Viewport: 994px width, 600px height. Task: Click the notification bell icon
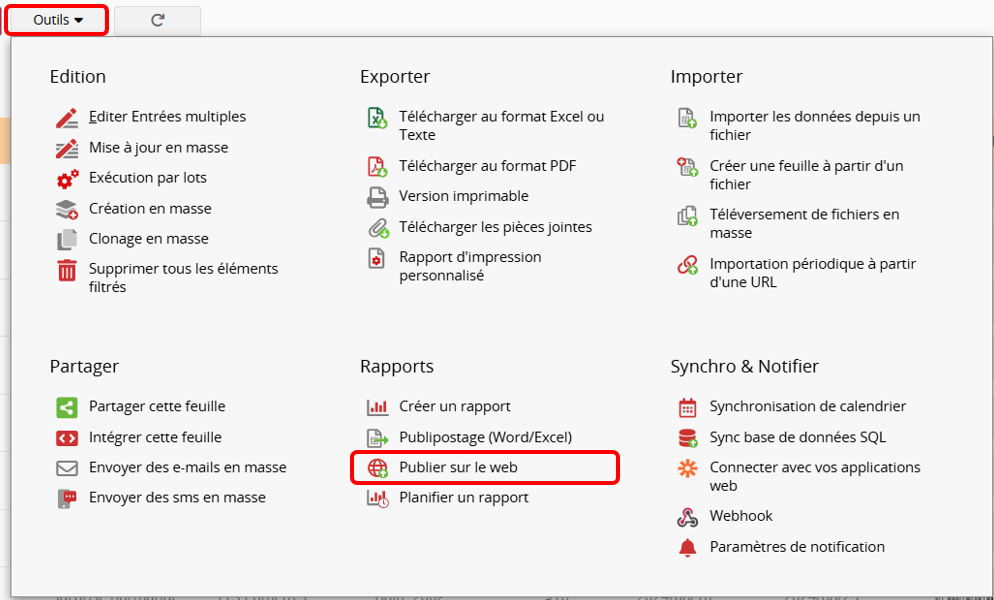click(687, 547)
